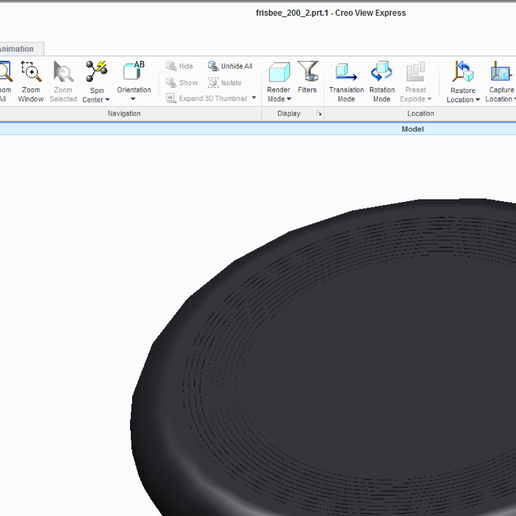Click the Unhide All icon
The image size is (516, 516).
coord(213,66)
